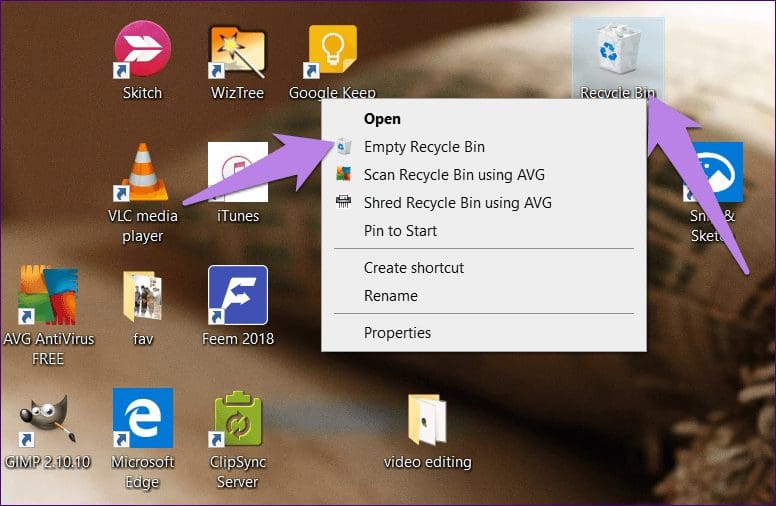
Task: Select the Skitch desktop shortcut
Action: click(x=143, y=51)
